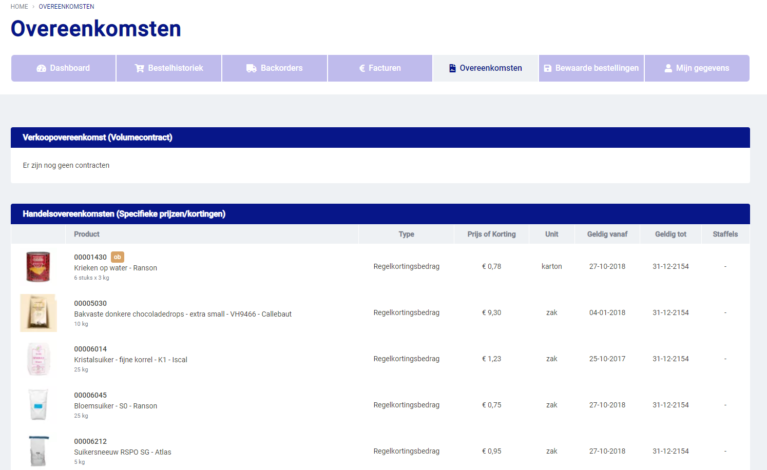The width and height of the screenshot is (767, 470).
Task: Click the OVEREENKOMSTEN breadcrumb
Action: point(67,6)
